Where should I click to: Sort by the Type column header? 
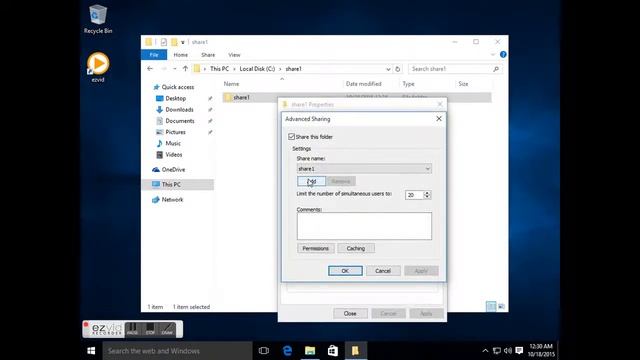tap(409, 84)
